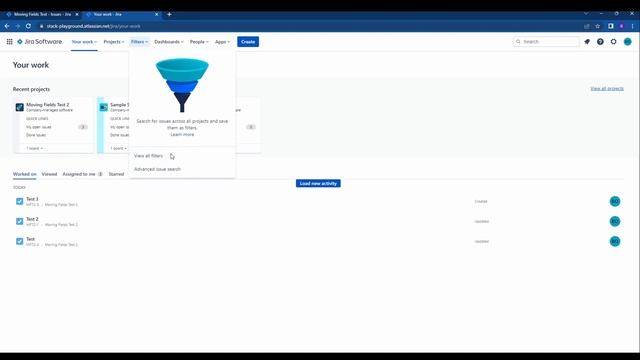Viewport: 640px width, 360px height.
Task: Expand the Dashboards dropdown
Action: point(169,42)
